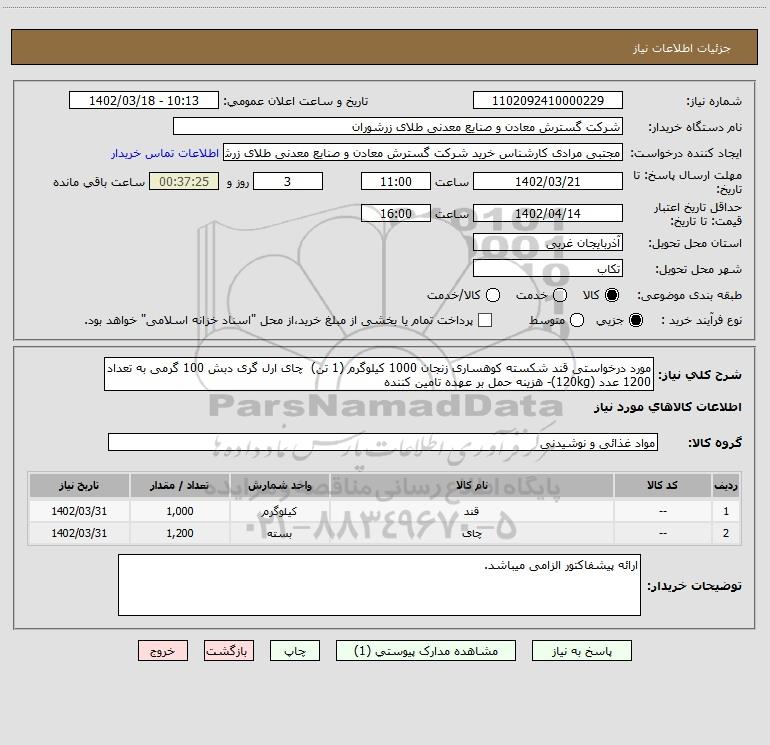Click the delivery province field آذربایجان غربی
Image resolution: width=770 pixels, height=745 pixels.
tap(548, 243)
